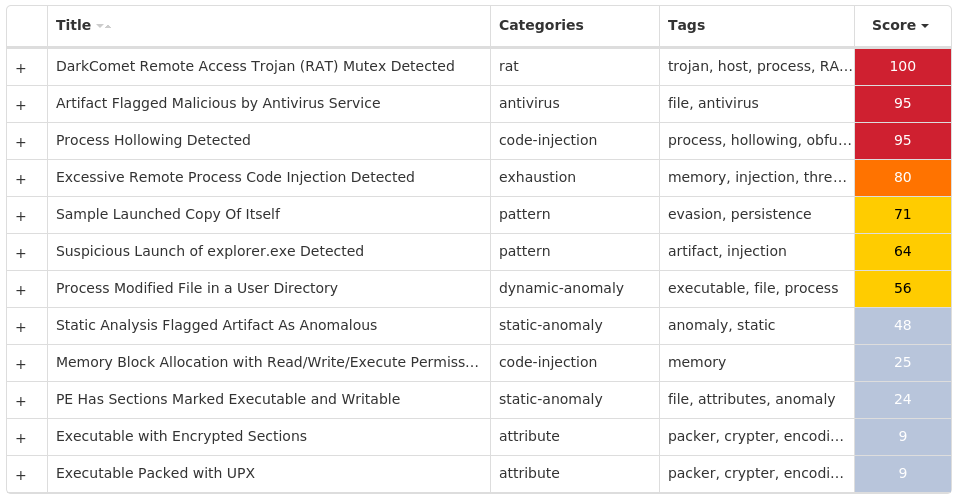Image resolution: width=962 pixels, height=499 pixels.
Task: Click plus icon for Suspicious Launch of explorer.exe
Action: tap(21, 253)
